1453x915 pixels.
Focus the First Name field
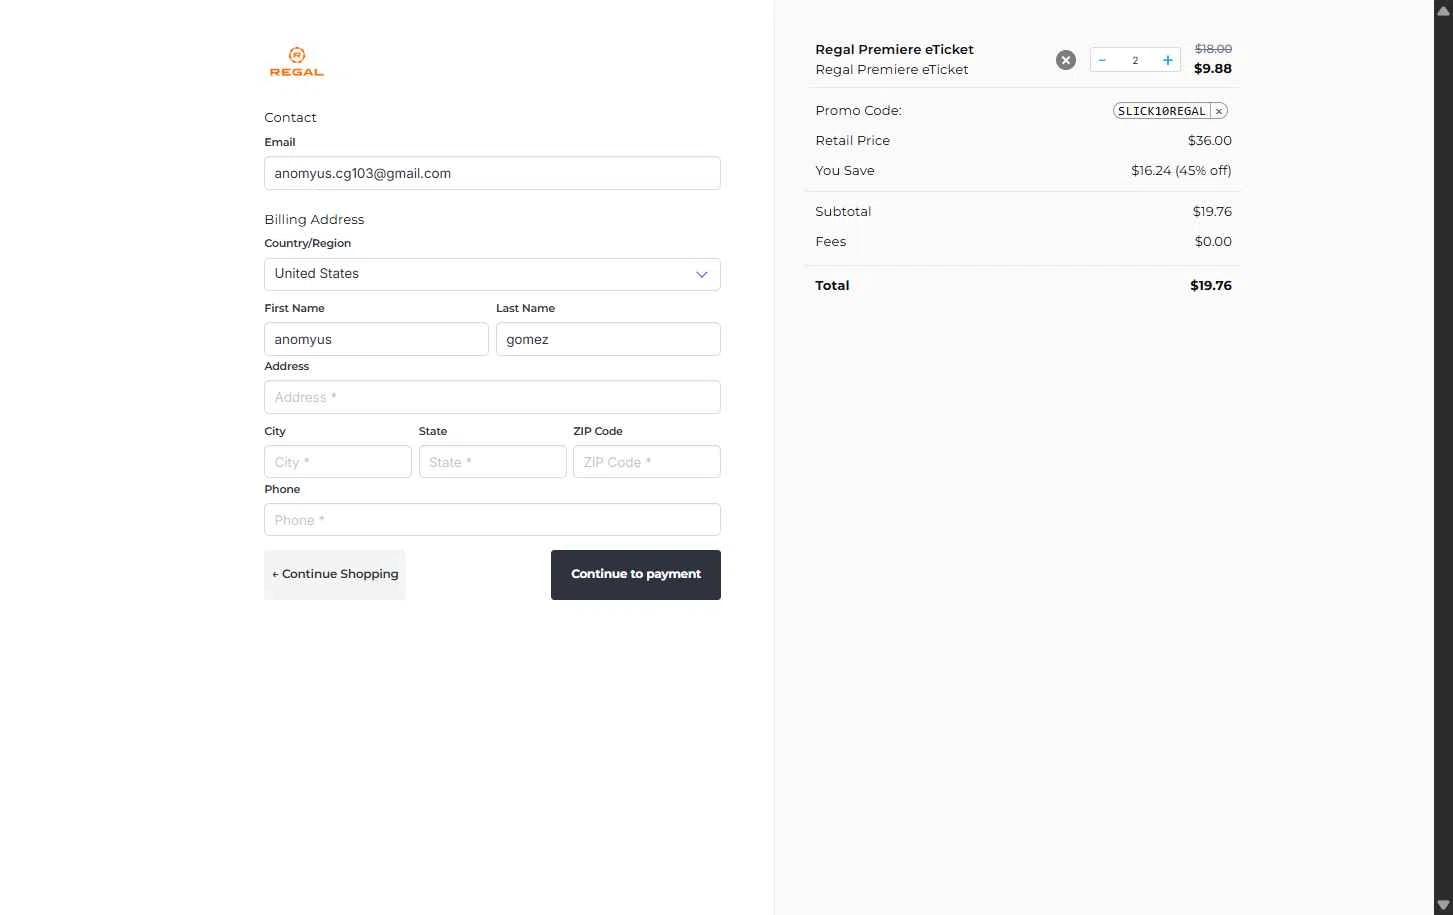376,339
